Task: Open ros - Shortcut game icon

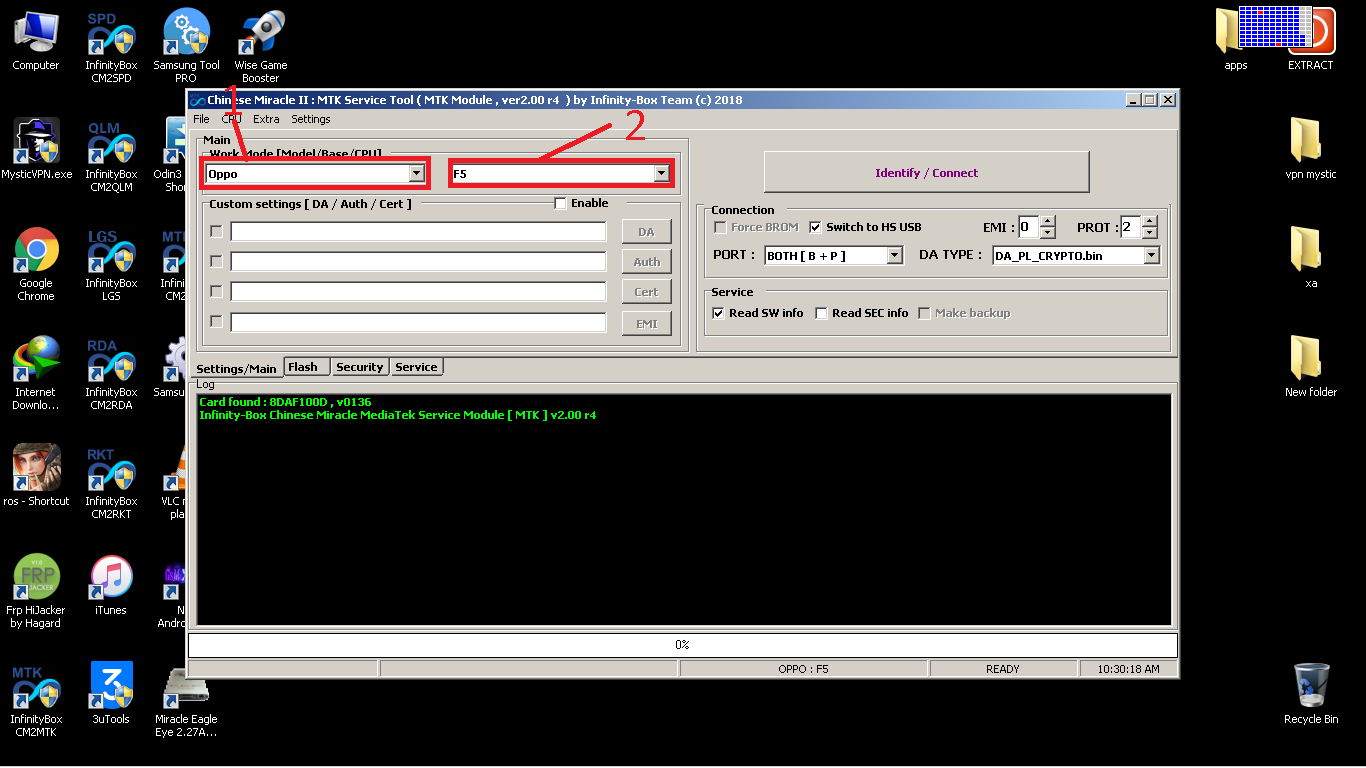Action: click(36, 476)
